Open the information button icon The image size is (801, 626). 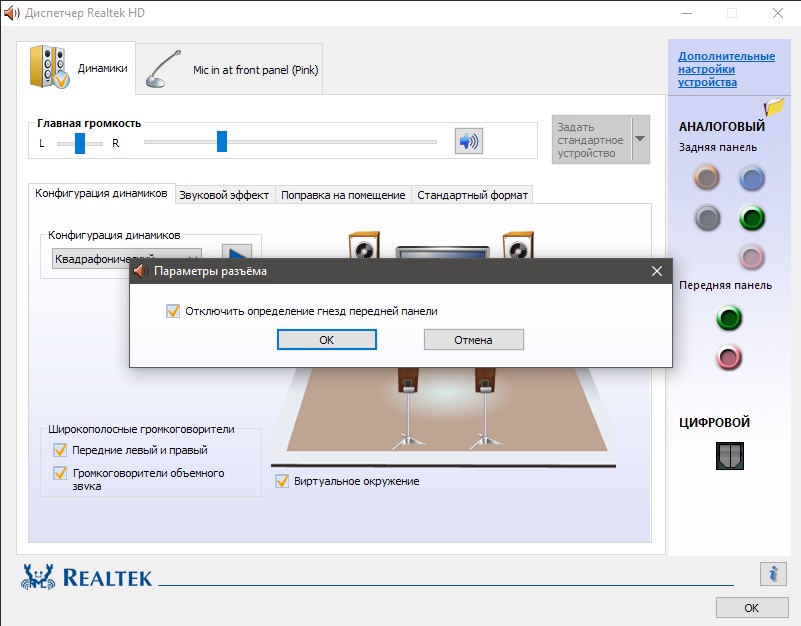pyautogui.click(x=773, y=573)
